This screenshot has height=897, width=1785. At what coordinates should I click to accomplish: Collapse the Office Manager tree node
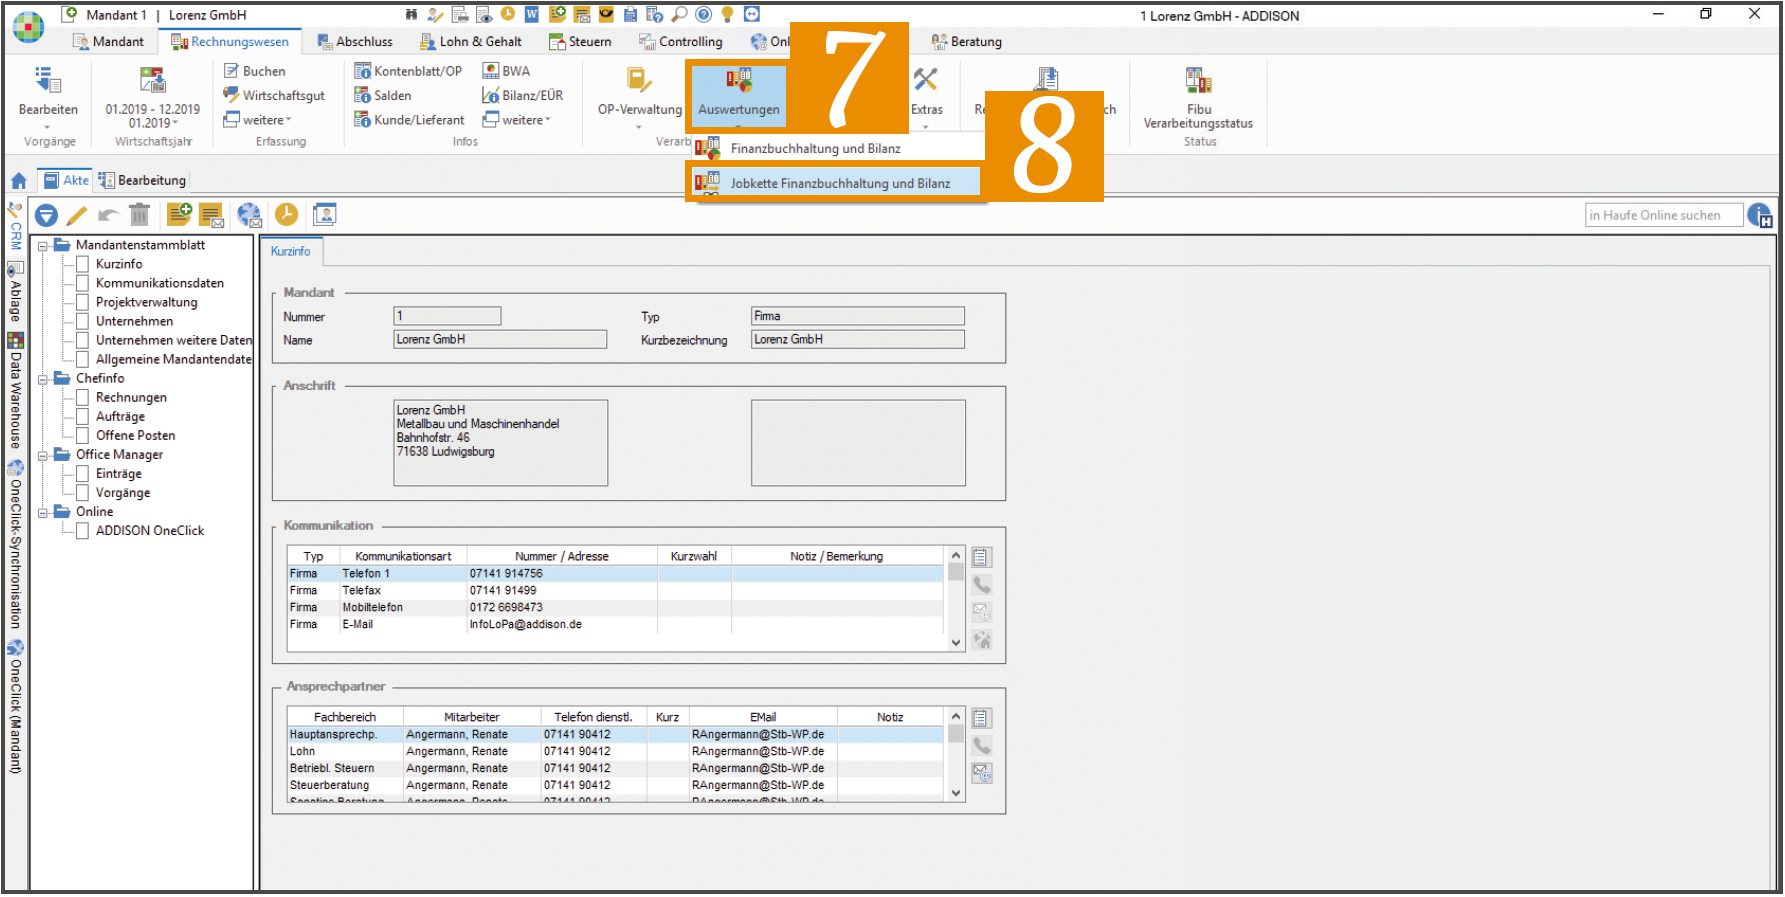coord(43,455)
